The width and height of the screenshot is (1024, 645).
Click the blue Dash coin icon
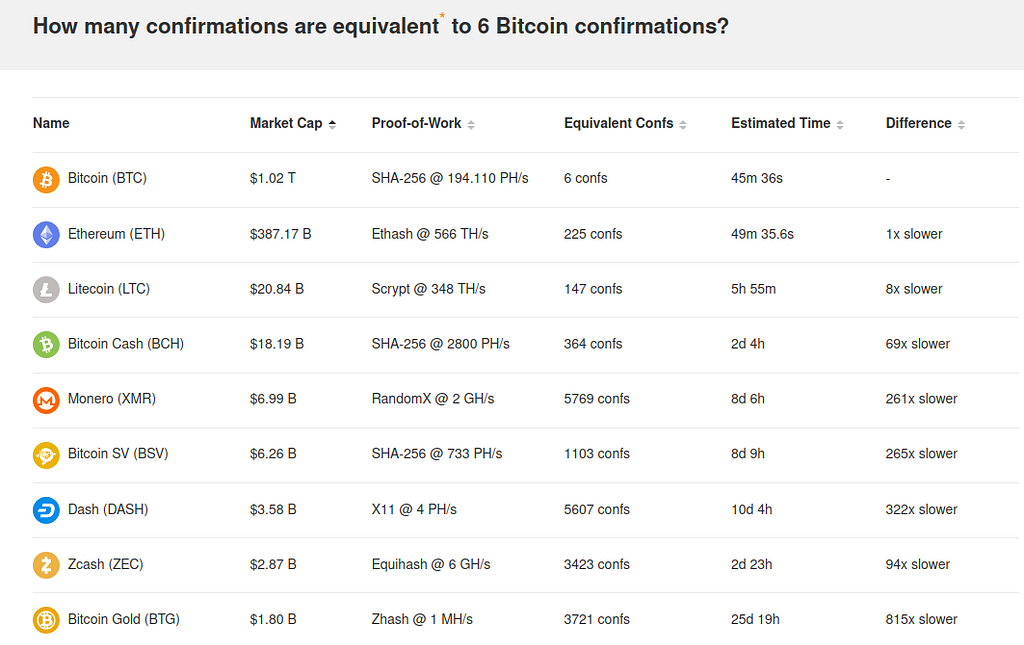click(x=46, y=510)
